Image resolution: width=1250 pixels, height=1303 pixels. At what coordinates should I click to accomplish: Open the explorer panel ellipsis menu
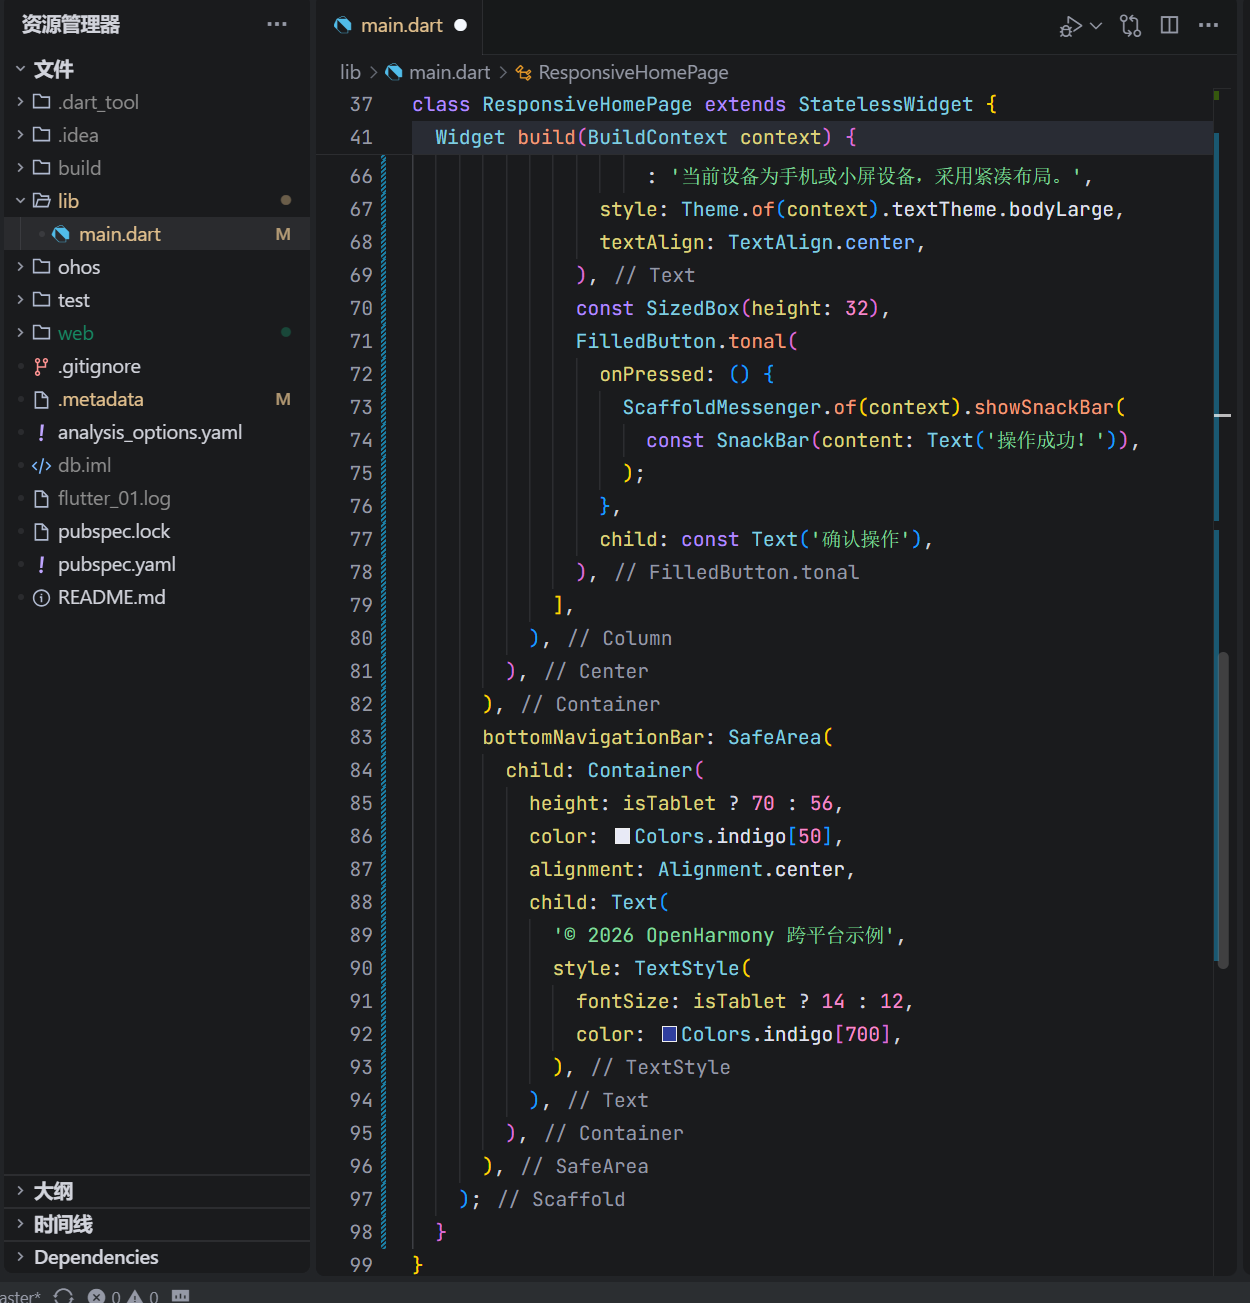coord(277,24)
